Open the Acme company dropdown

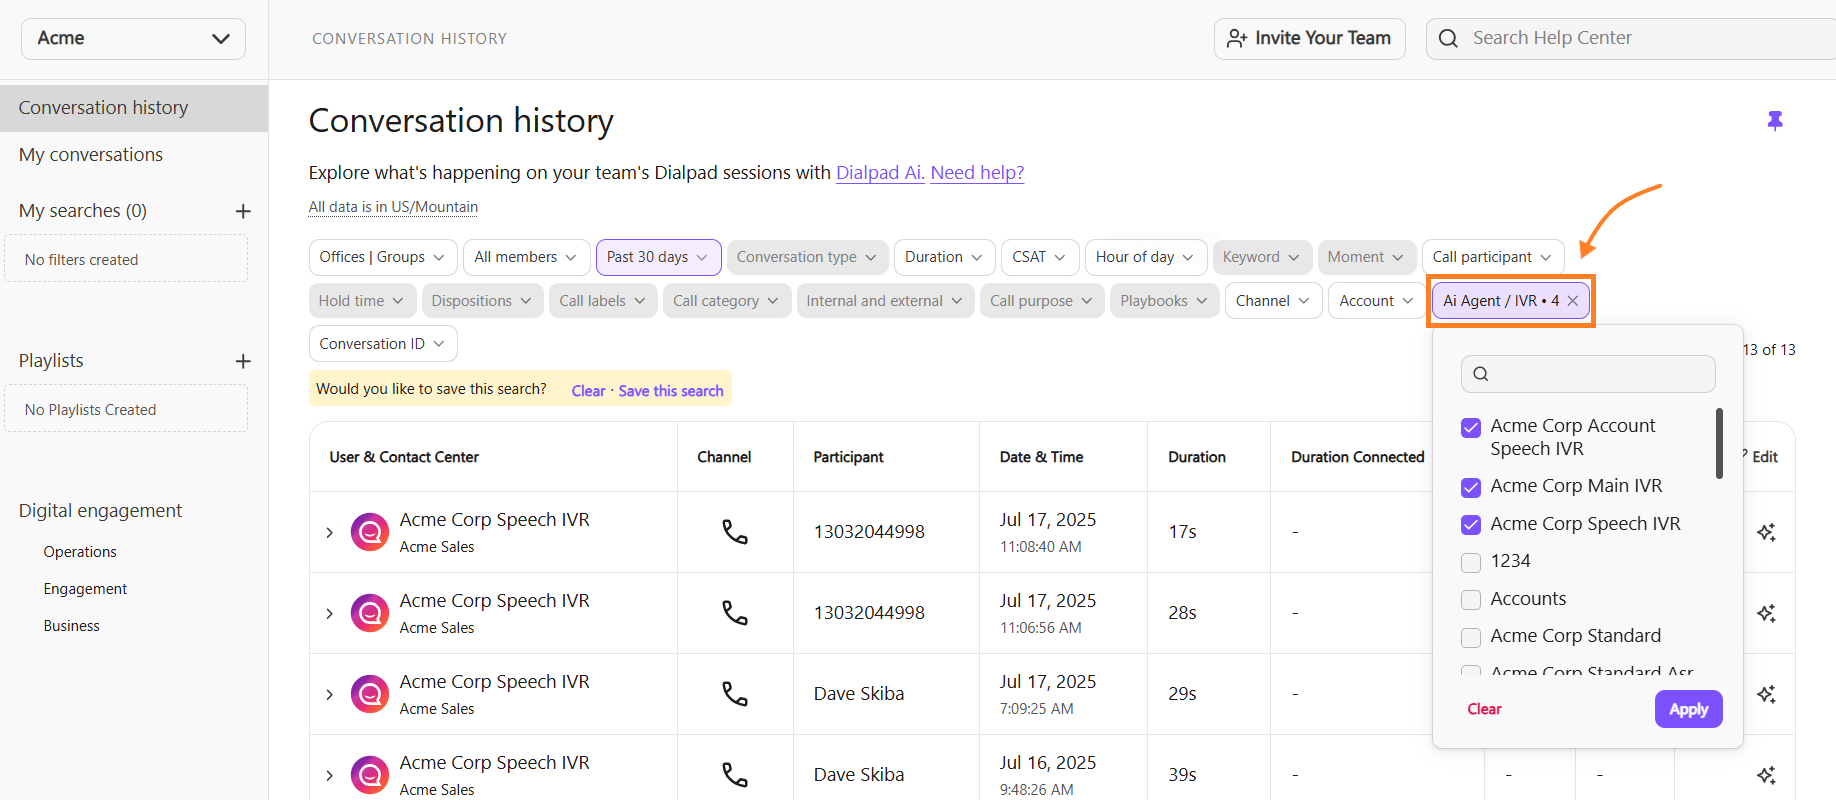[133, 39]
